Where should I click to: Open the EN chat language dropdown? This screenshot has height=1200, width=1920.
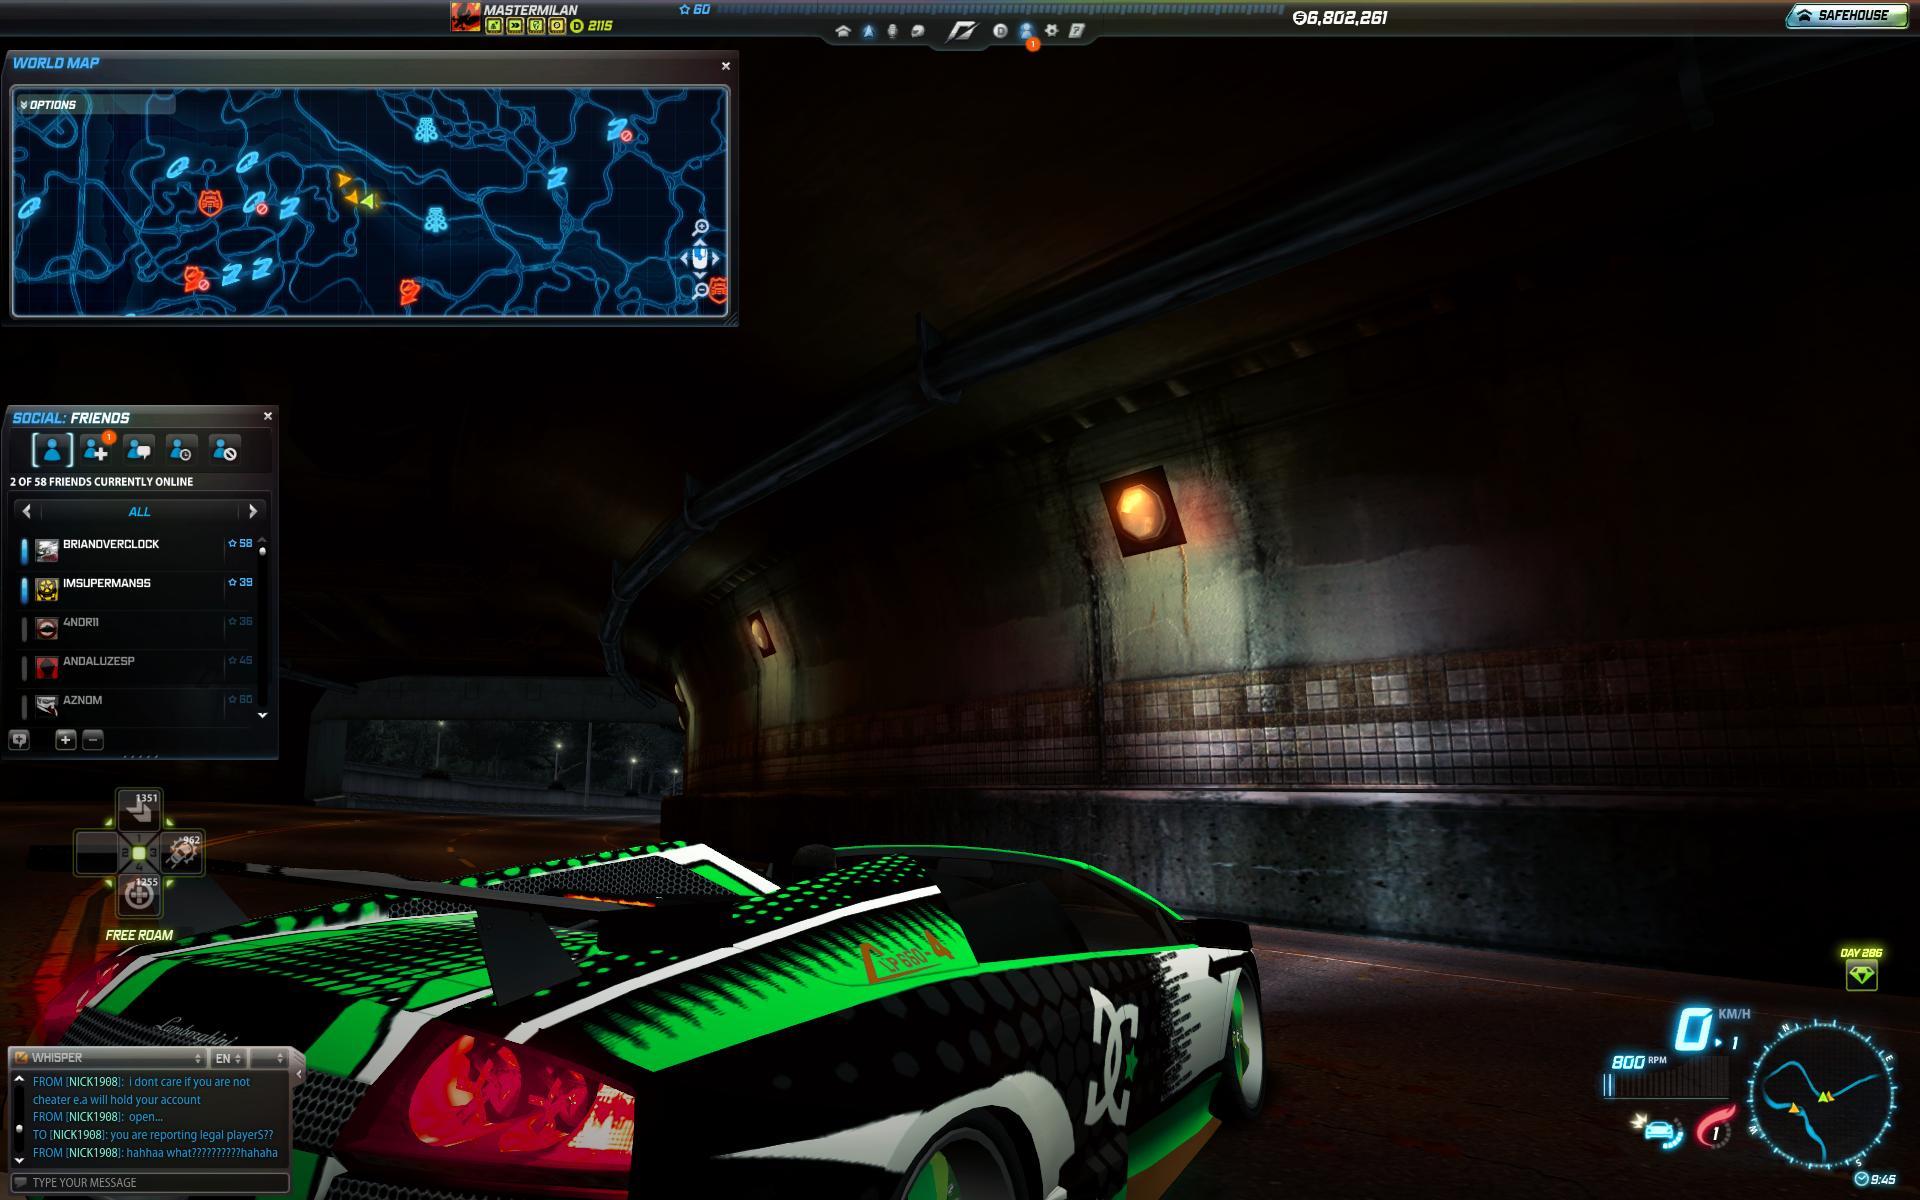coord(227,1058)
